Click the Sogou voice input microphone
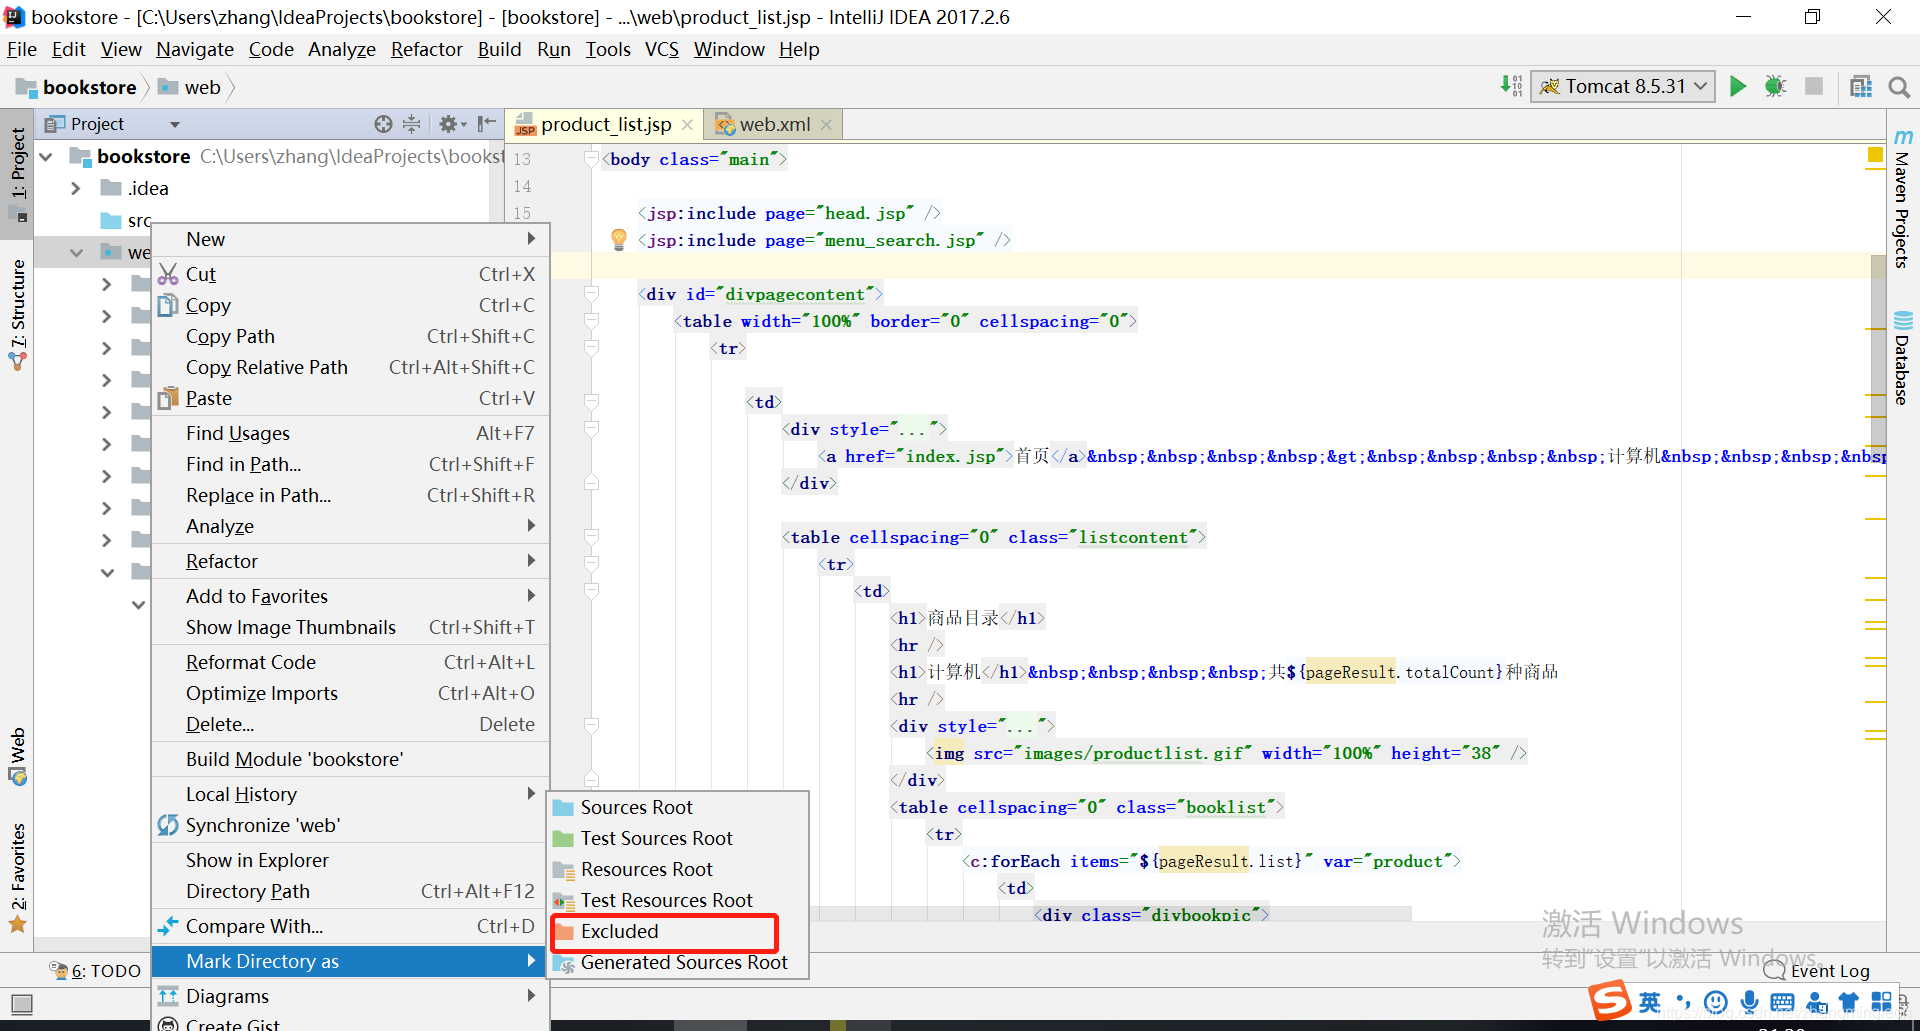1920x1031 pixels. click(x=1749, y=1002)
